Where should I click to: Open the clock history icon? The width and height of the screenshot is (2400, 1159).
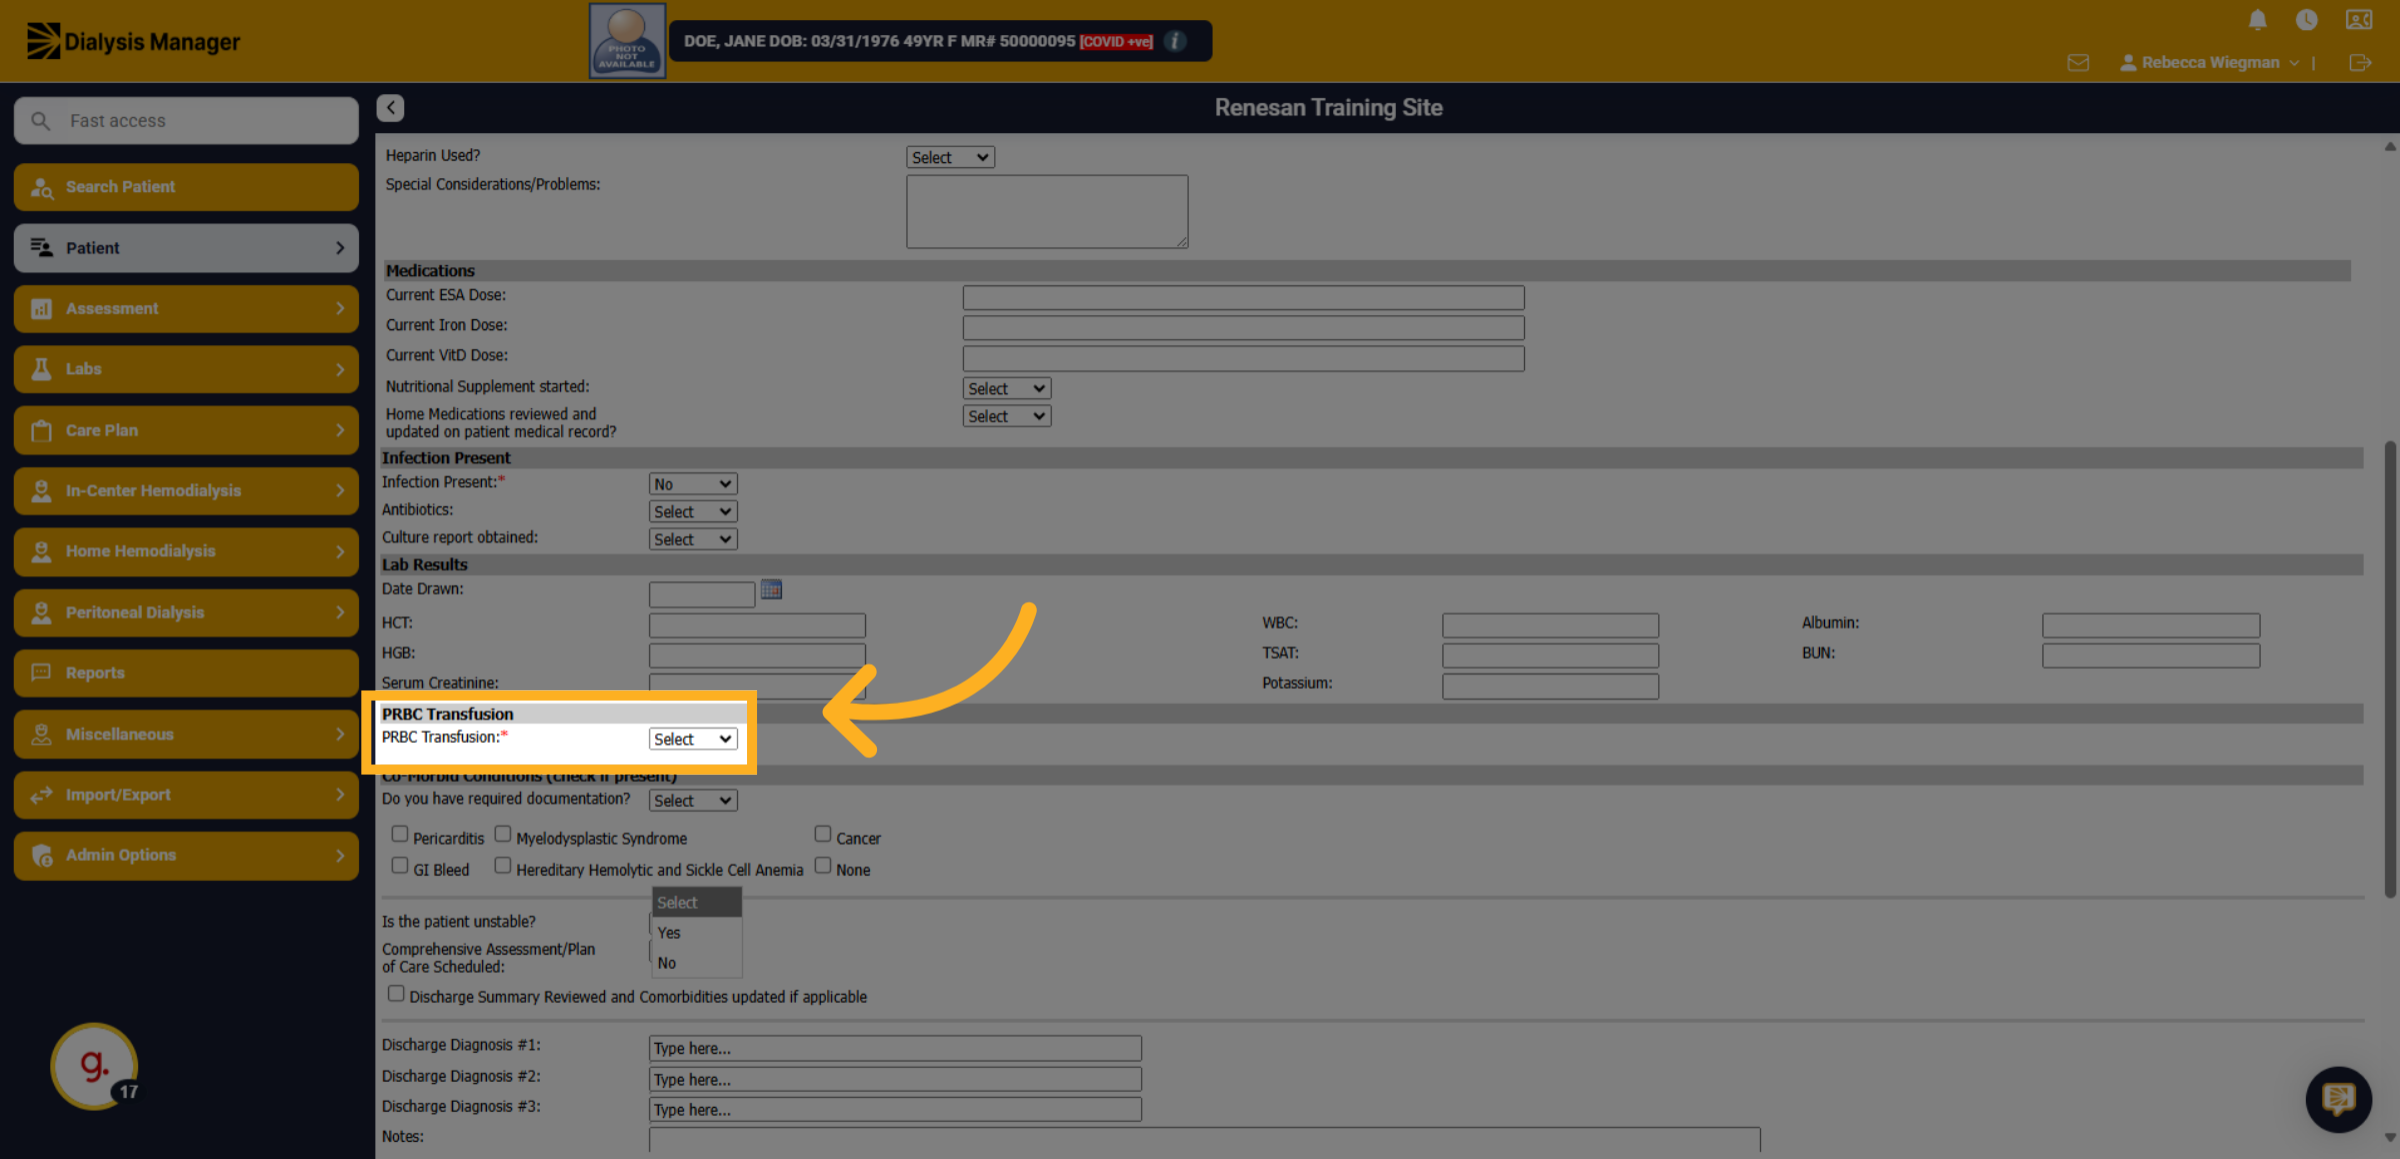point(2306,20)
